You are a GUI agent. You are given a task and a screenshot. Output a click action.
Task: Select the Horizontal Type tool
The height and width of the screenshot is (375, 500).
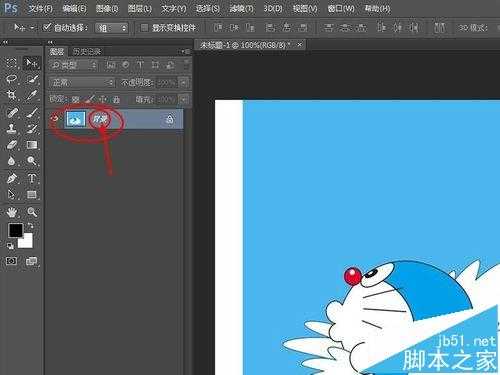coord(32,178)
